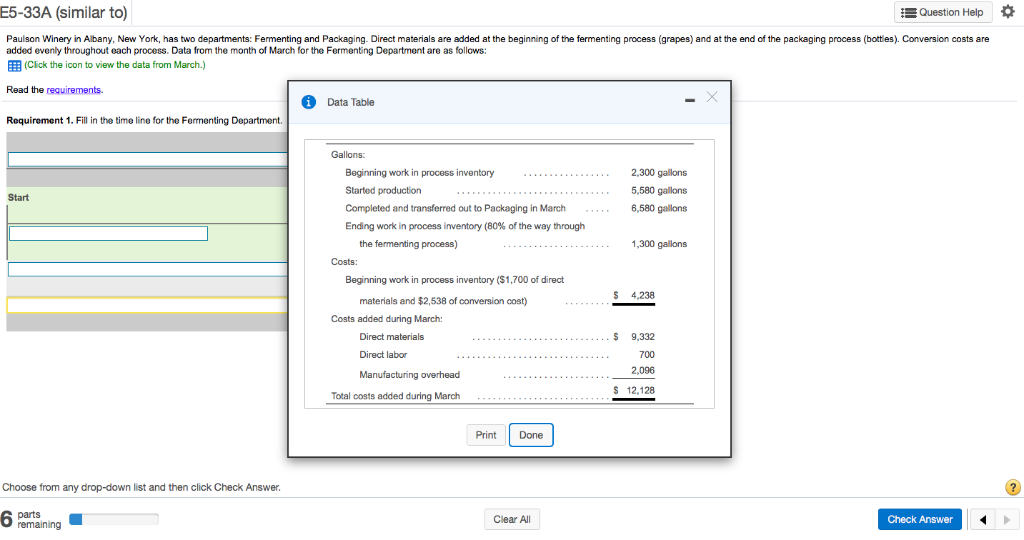Click the parts remaining progress bar
Viewport: 1024px width, 540px height.
pyautogui.click(x=114, y=519)
